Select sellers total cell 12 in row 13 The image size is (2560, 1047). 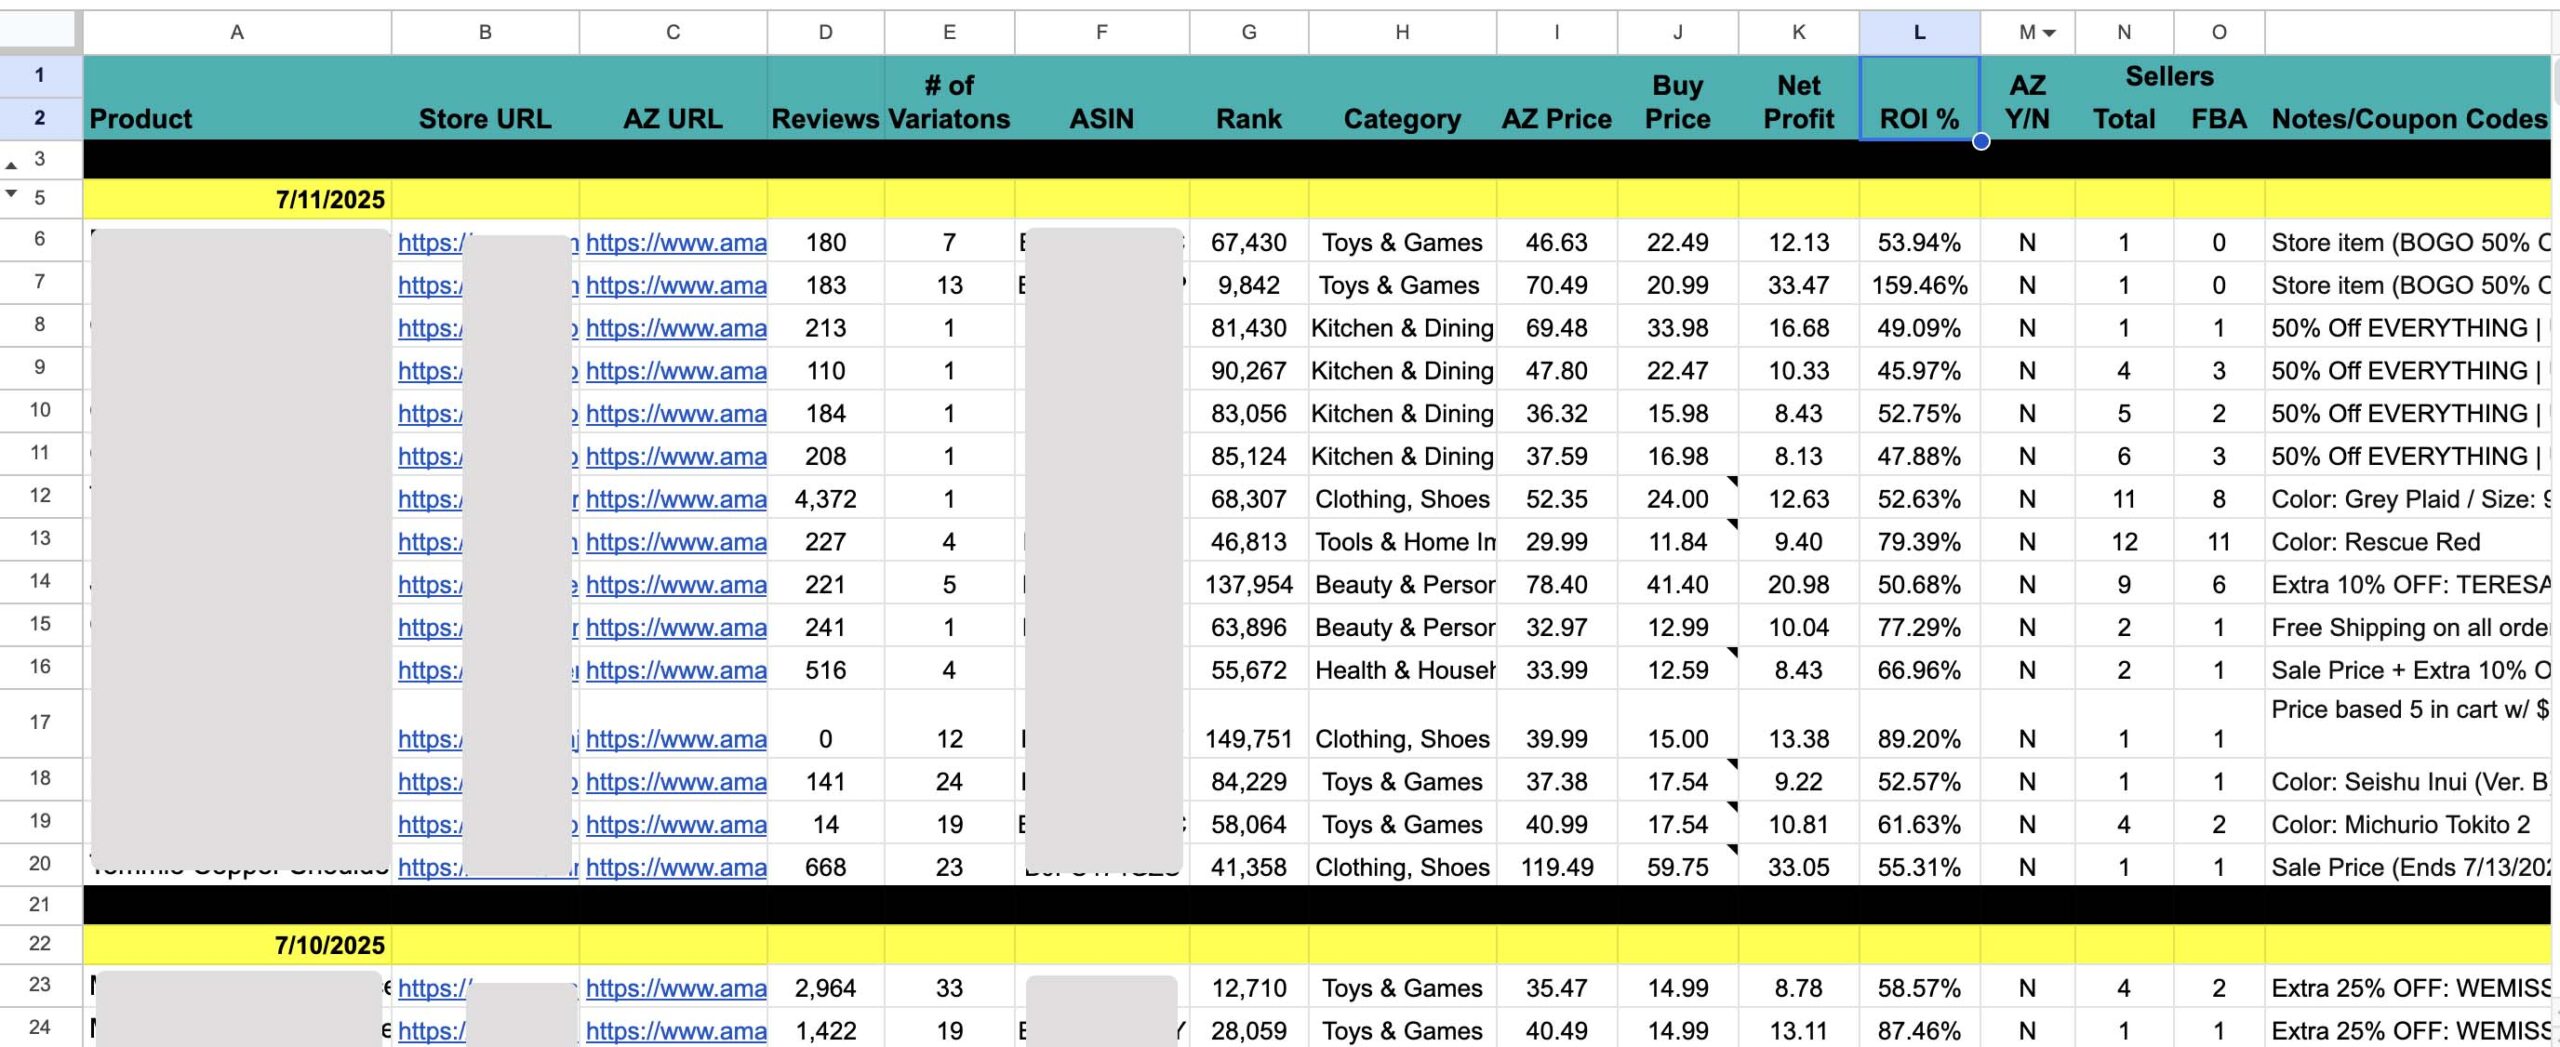click(2124, 542)
